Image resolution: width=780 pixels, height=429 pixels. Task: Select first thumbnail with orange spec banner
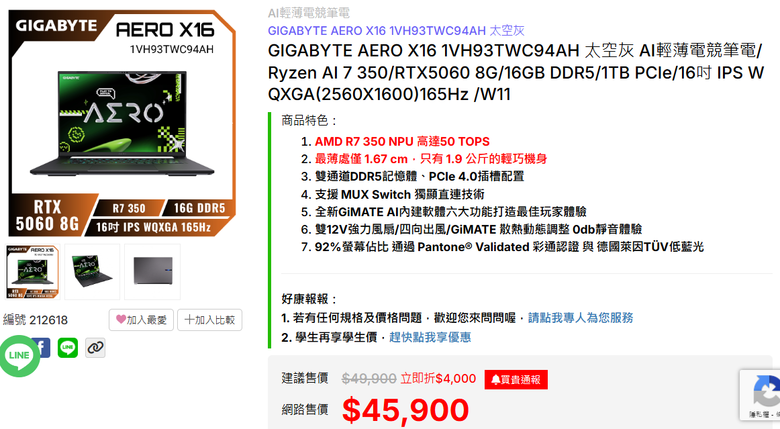click(x=33, y=272)
